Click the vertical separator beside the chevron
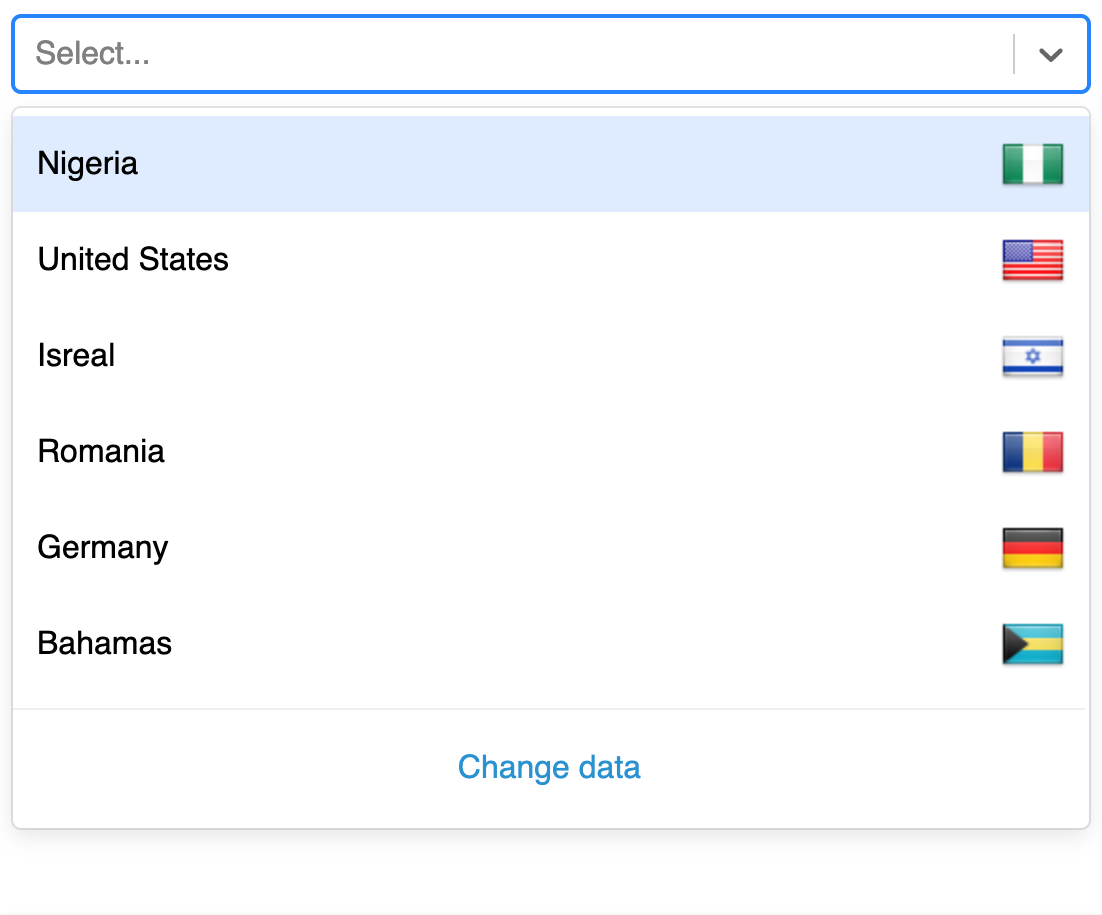This screenshot has width=1102, height=915. tap(1014, 54)
